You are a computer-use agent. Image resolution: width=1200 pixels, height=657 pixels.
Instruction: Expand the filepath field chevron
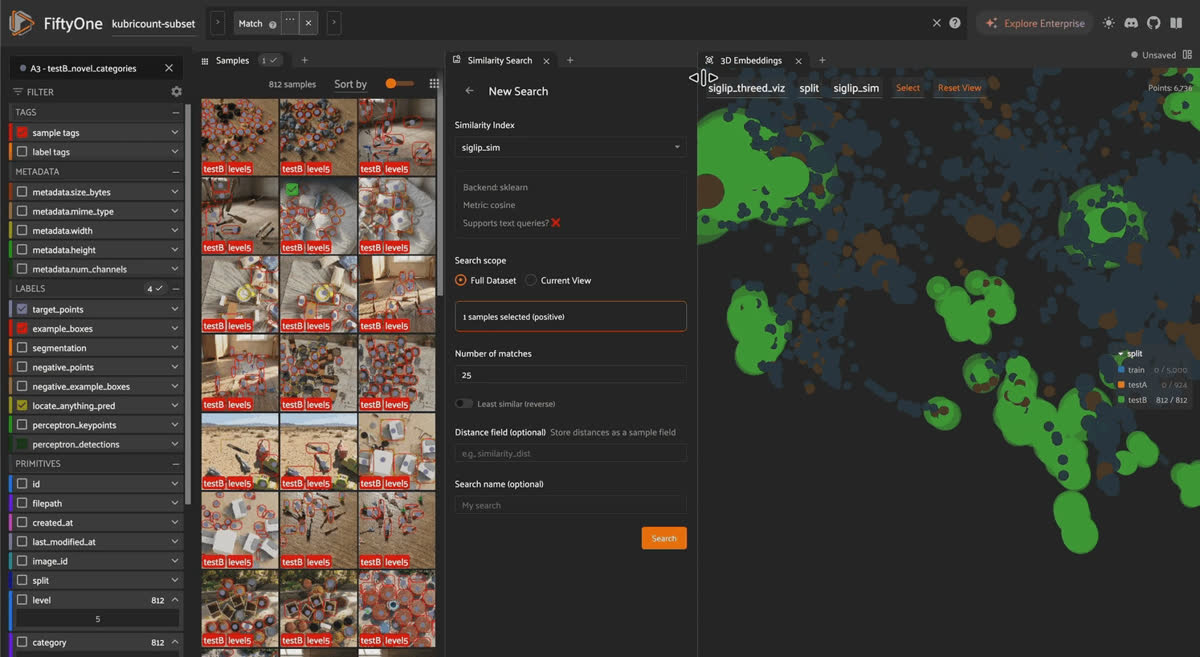click(175, 503)
